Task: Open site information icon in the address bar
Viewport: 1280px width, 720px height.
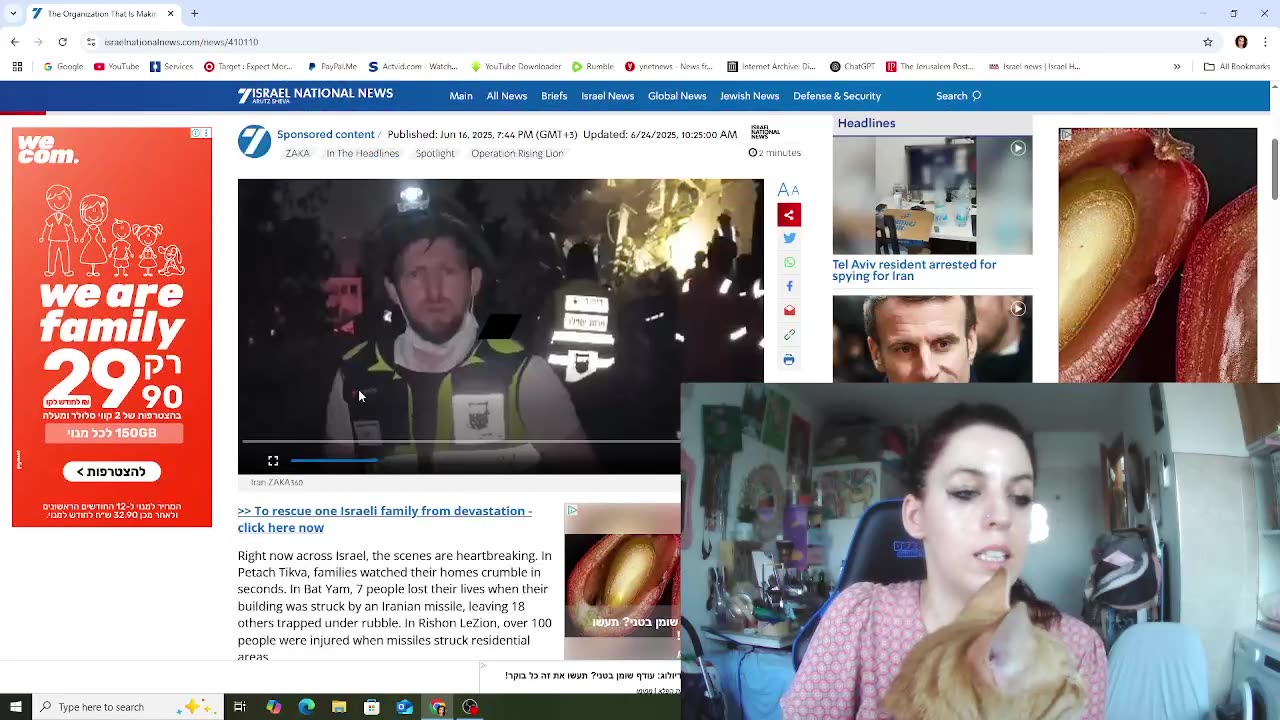Action: (x=91, y=42)
